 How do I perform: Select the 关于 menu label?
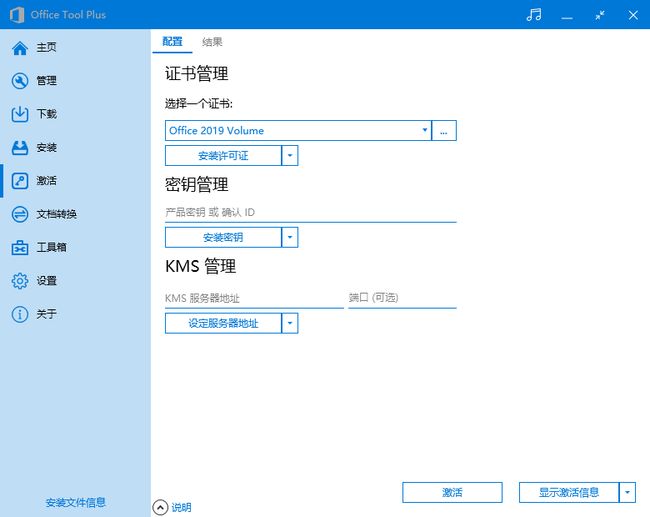[x=46, y=314]
